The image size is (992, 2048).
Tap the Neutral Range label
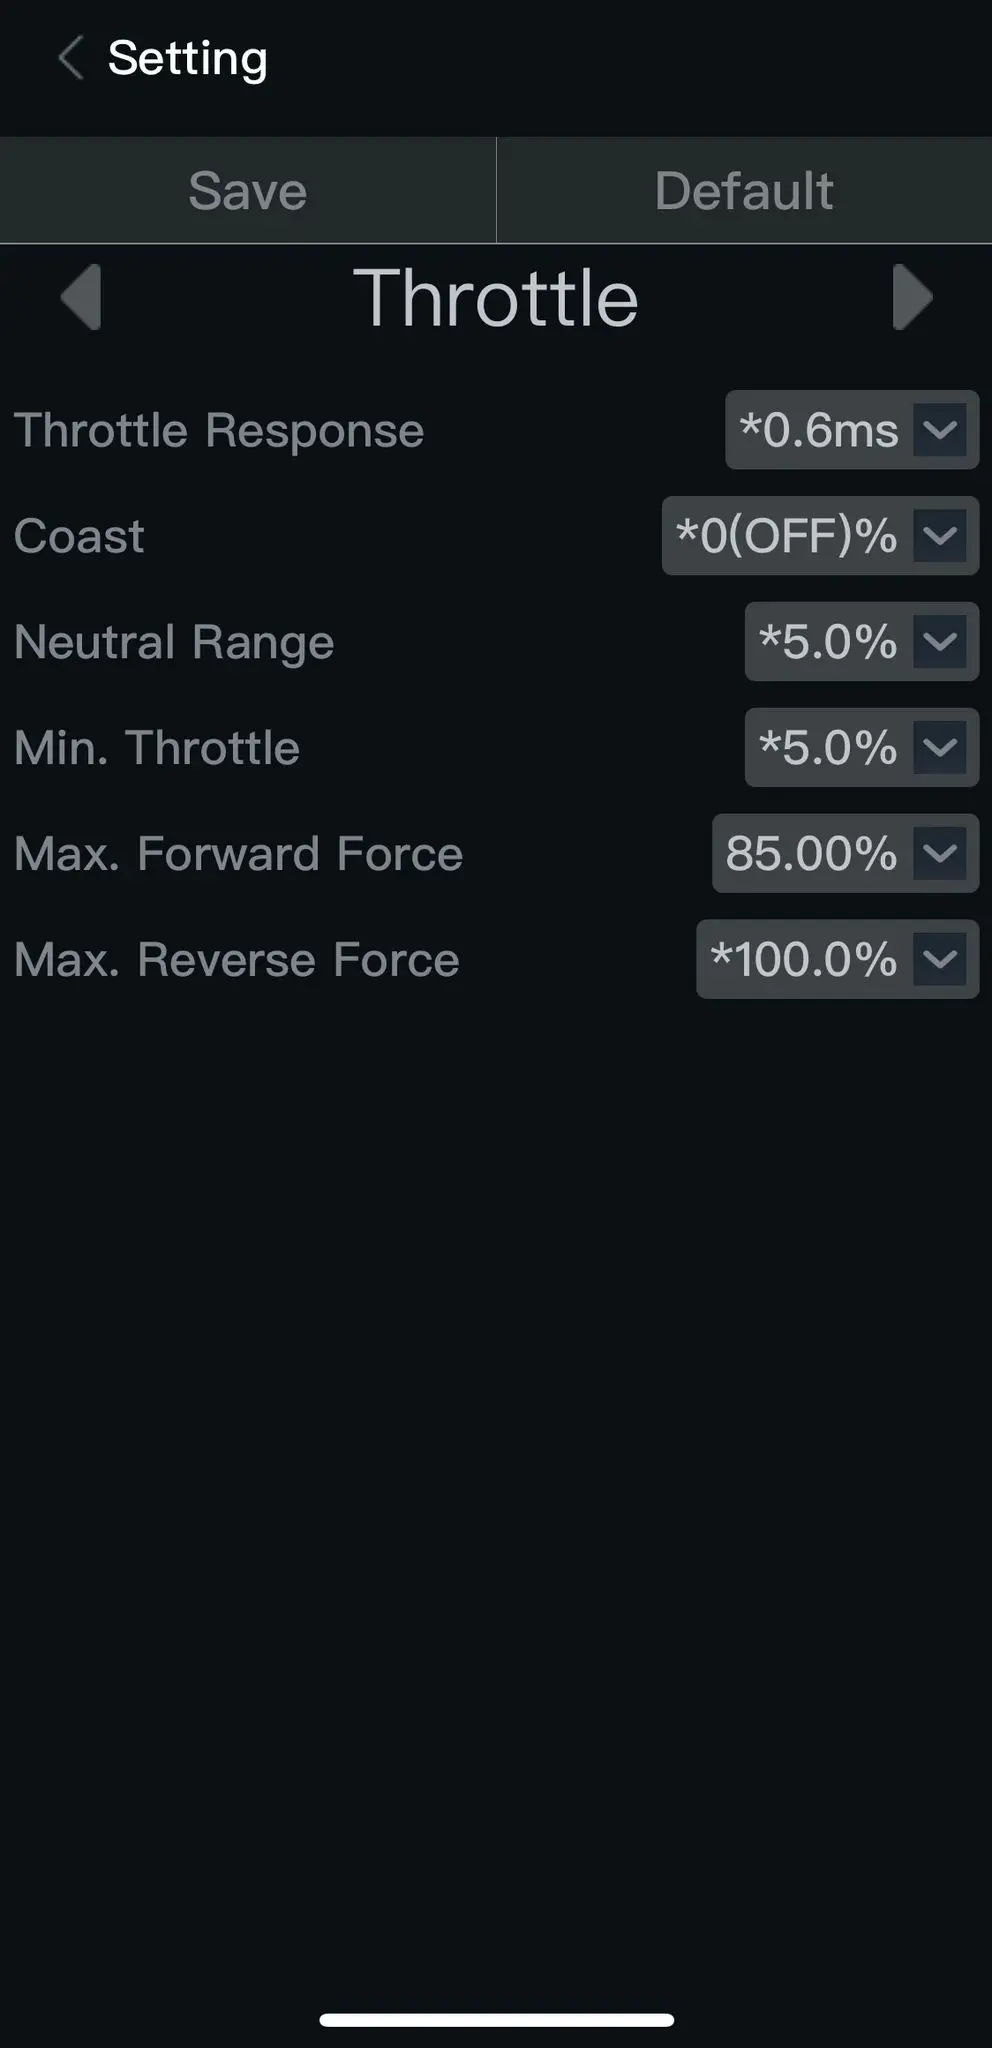point(174,642)
